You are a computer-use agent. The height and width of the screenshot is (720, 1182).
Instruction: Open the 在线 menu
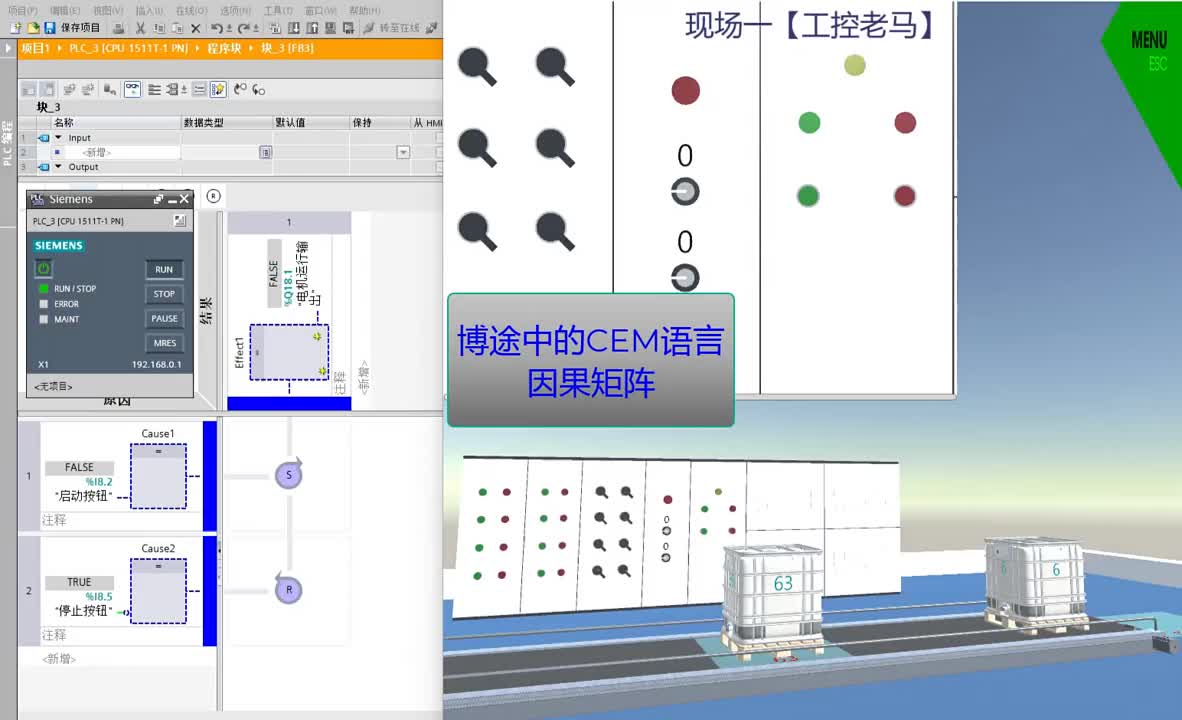tap(191, 11)
